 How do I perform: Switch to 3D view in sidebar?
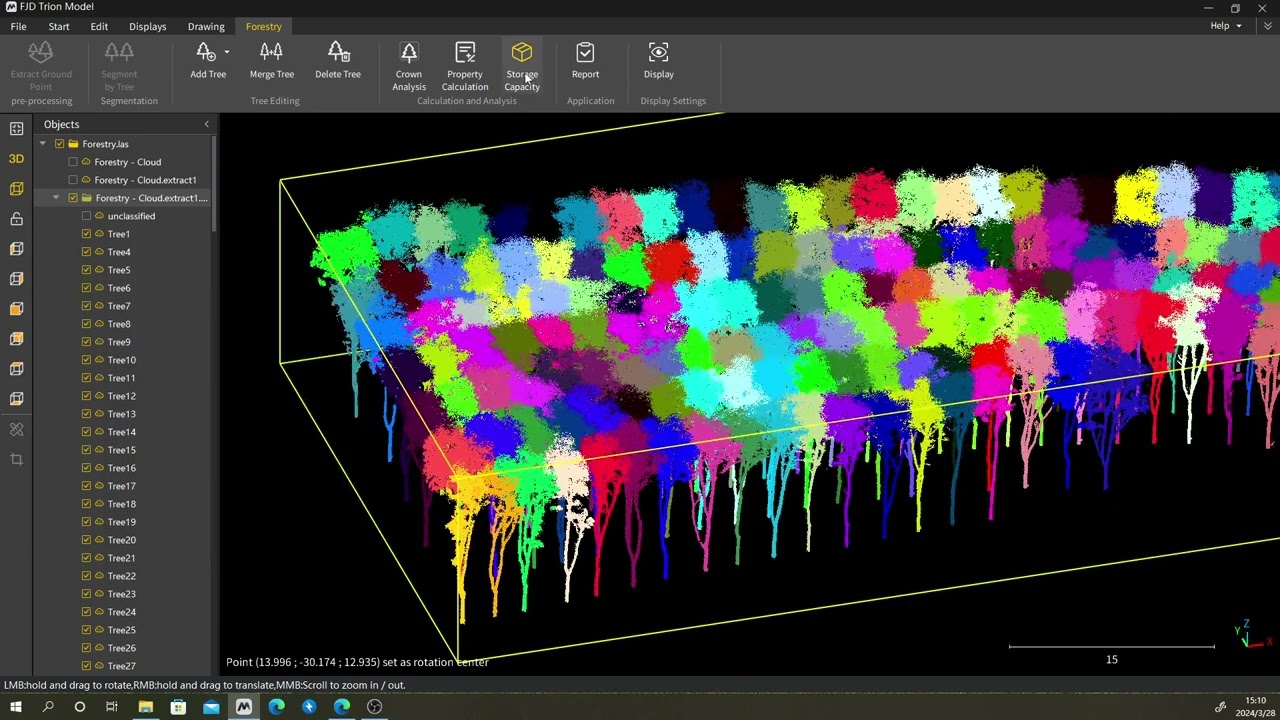coord(16,158)
